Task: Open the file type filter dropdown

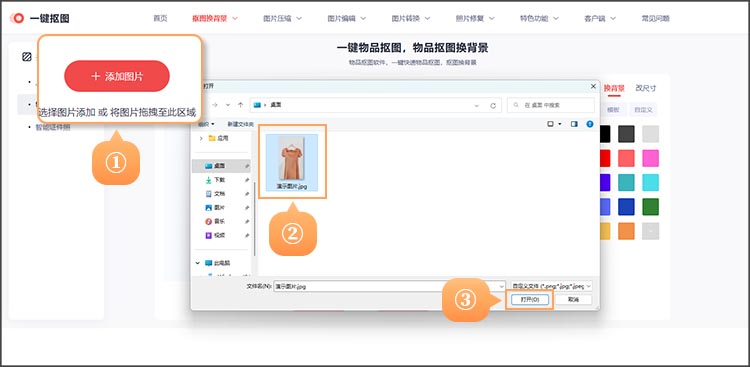Action: pyautogui.click(x=551, y=286)
